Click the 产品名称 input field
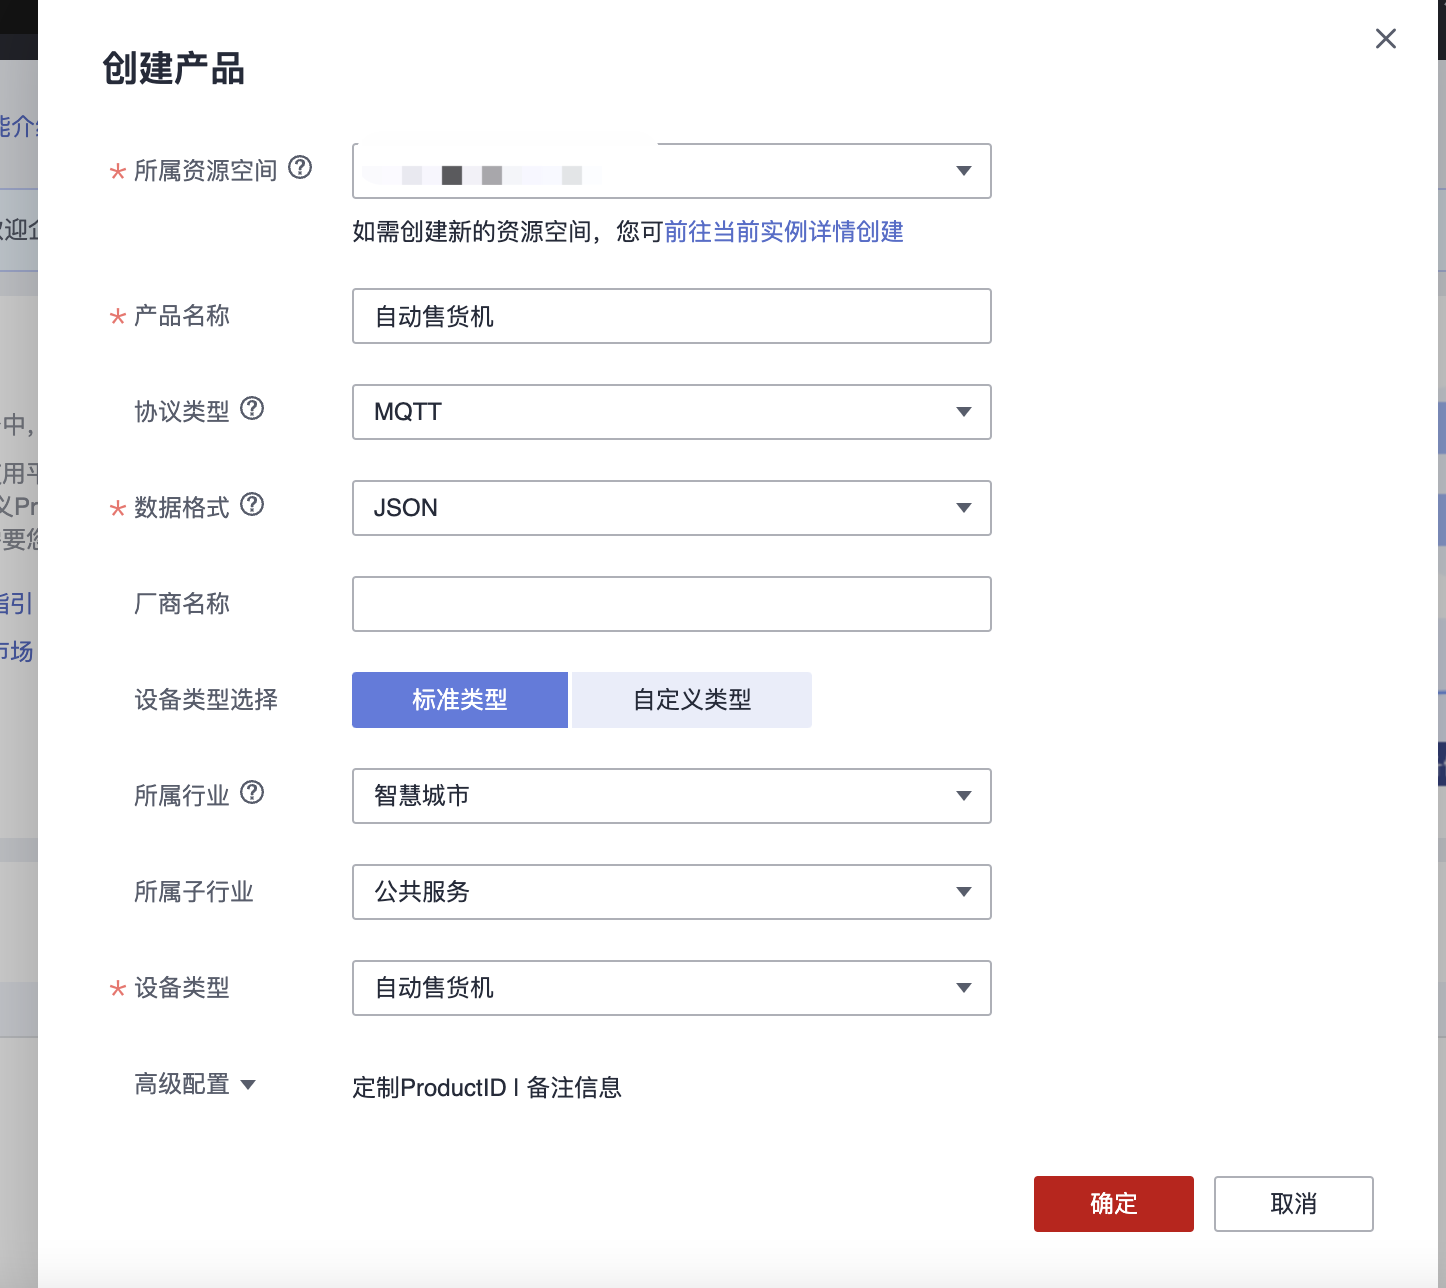This screenshot has height=1288, width=1446. pyautogui.click(x=671, y=316)
